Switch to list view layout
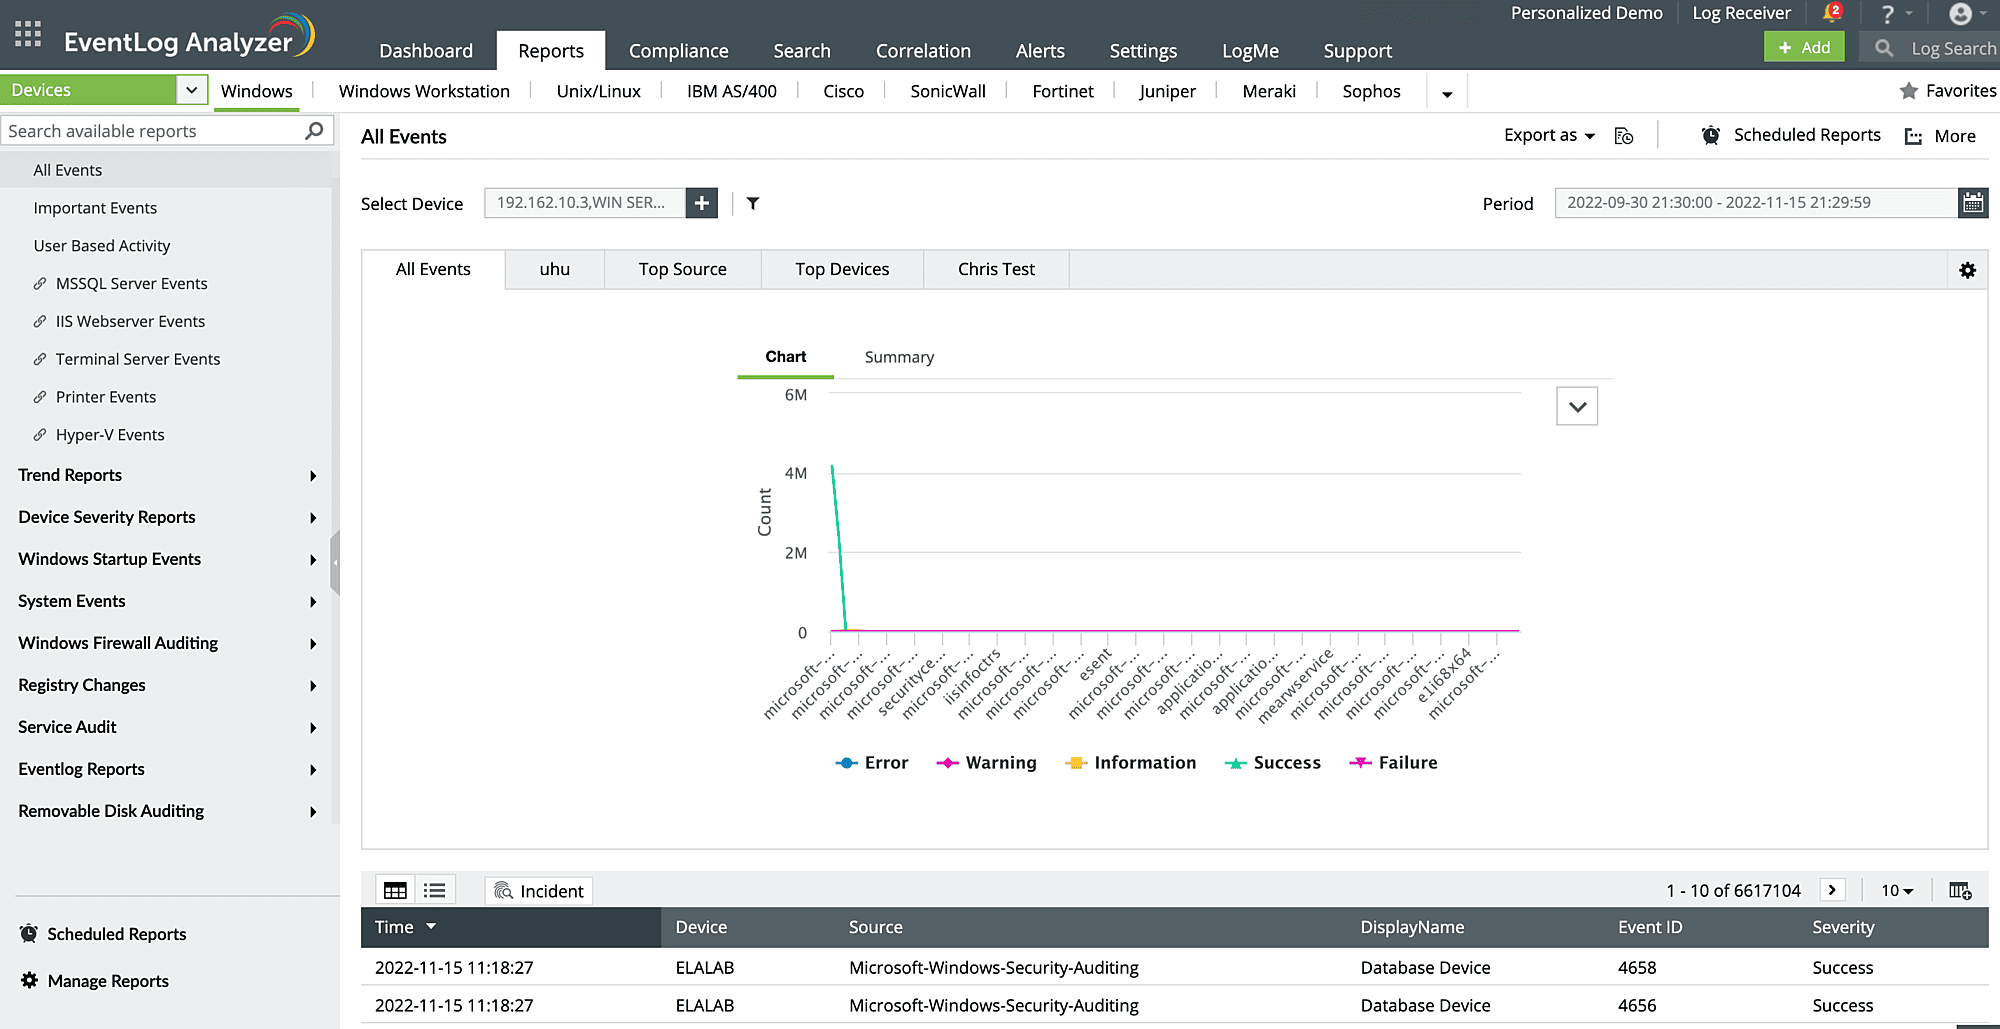Image resolution: width=2000 pixels, height=1029 pixels. tap(435, 890)
